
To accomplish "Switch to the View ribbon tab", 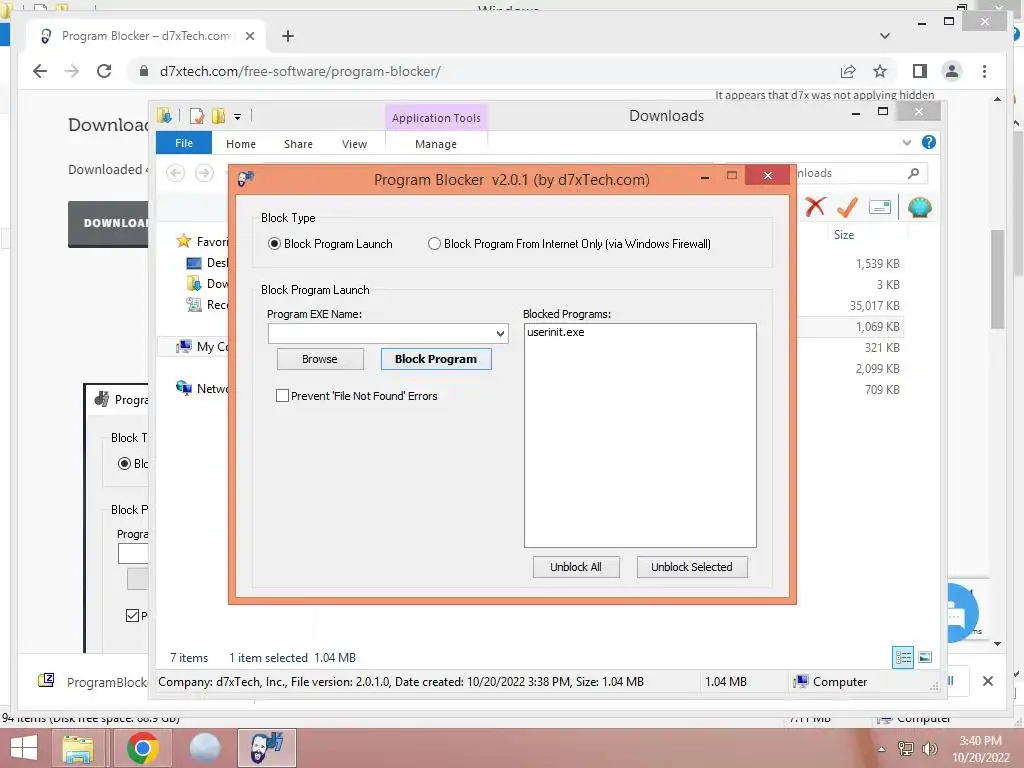I will [x=354, y=144].
